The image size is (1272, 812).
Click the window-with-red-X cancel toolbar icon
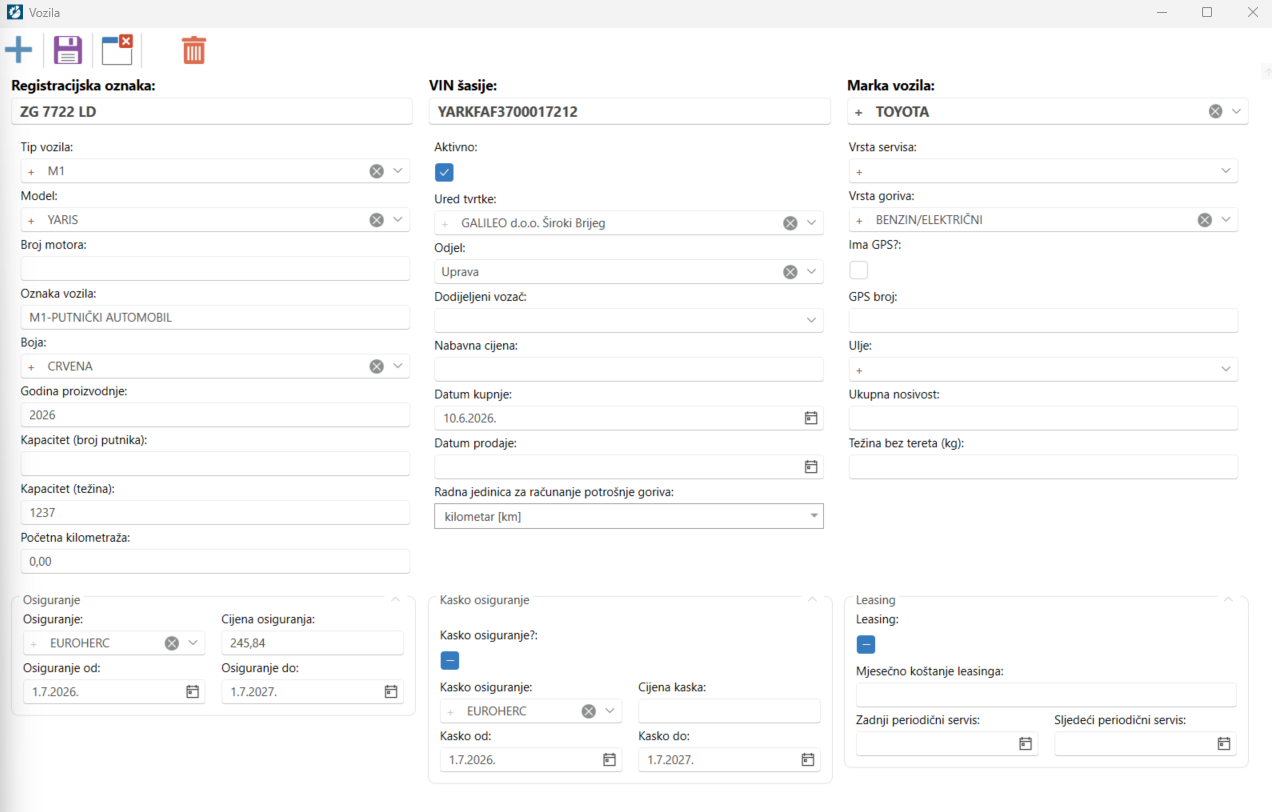(x=118, y=50)
